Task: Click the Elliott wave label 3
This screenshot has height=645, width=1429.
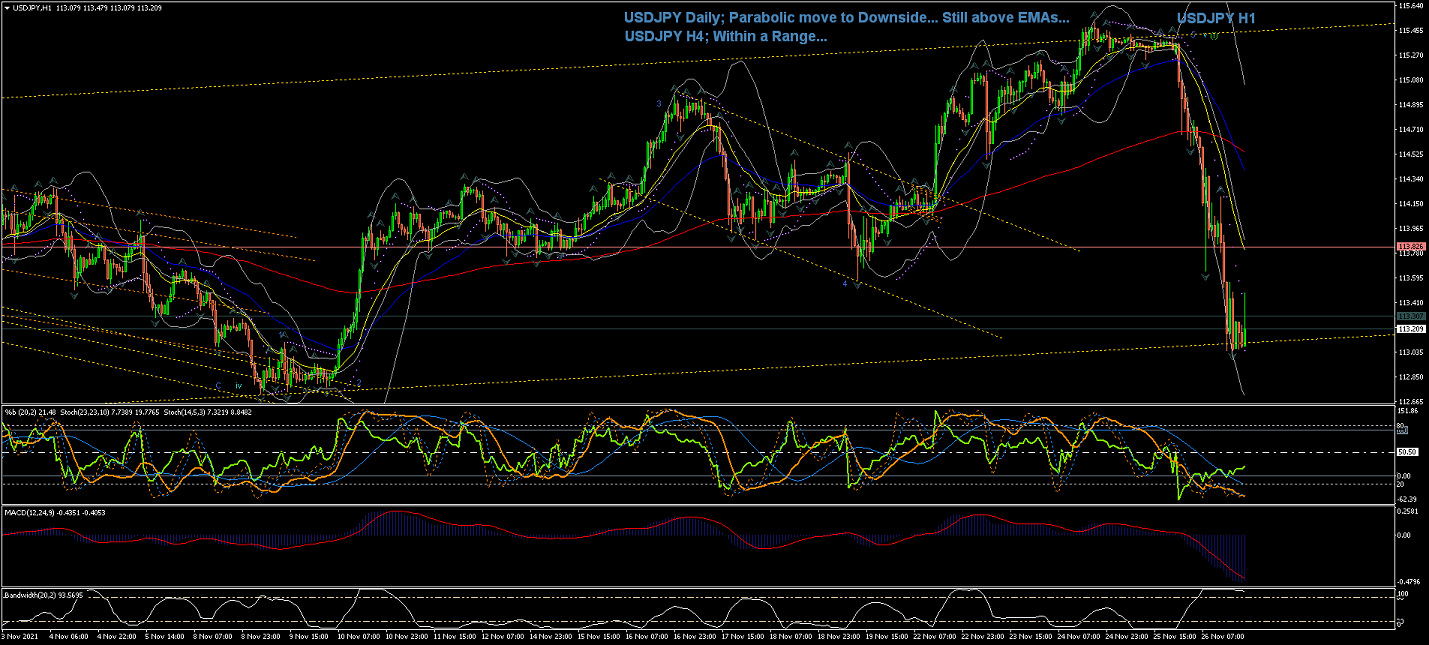Action: click(x=659, y=103)
